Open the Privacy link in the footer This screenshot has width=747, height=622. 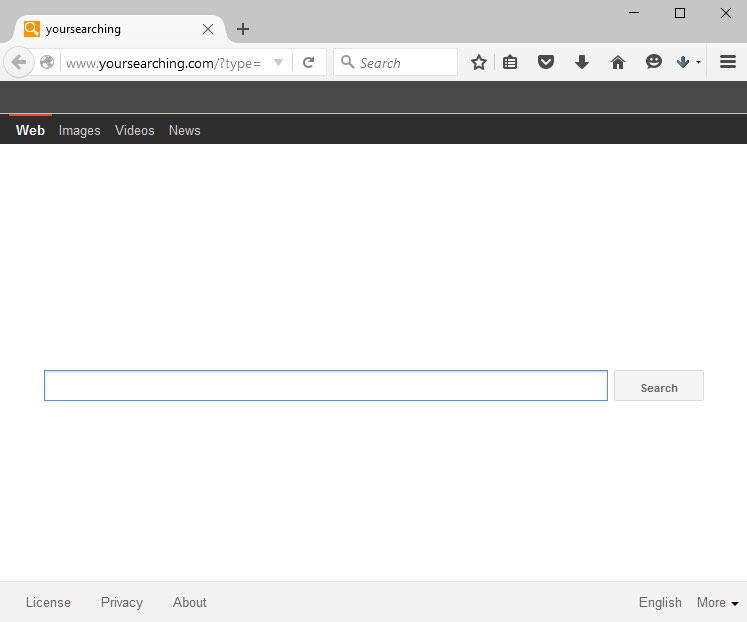(x=122, y=602)
